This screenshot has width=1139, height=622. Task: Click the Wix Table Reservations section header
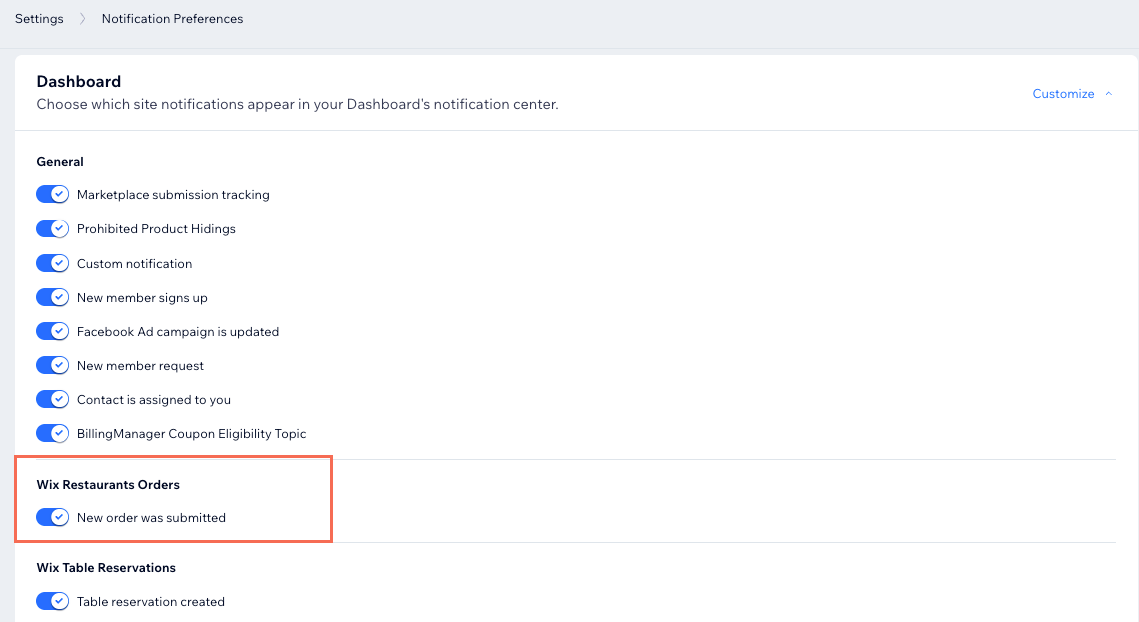point(105,567)
